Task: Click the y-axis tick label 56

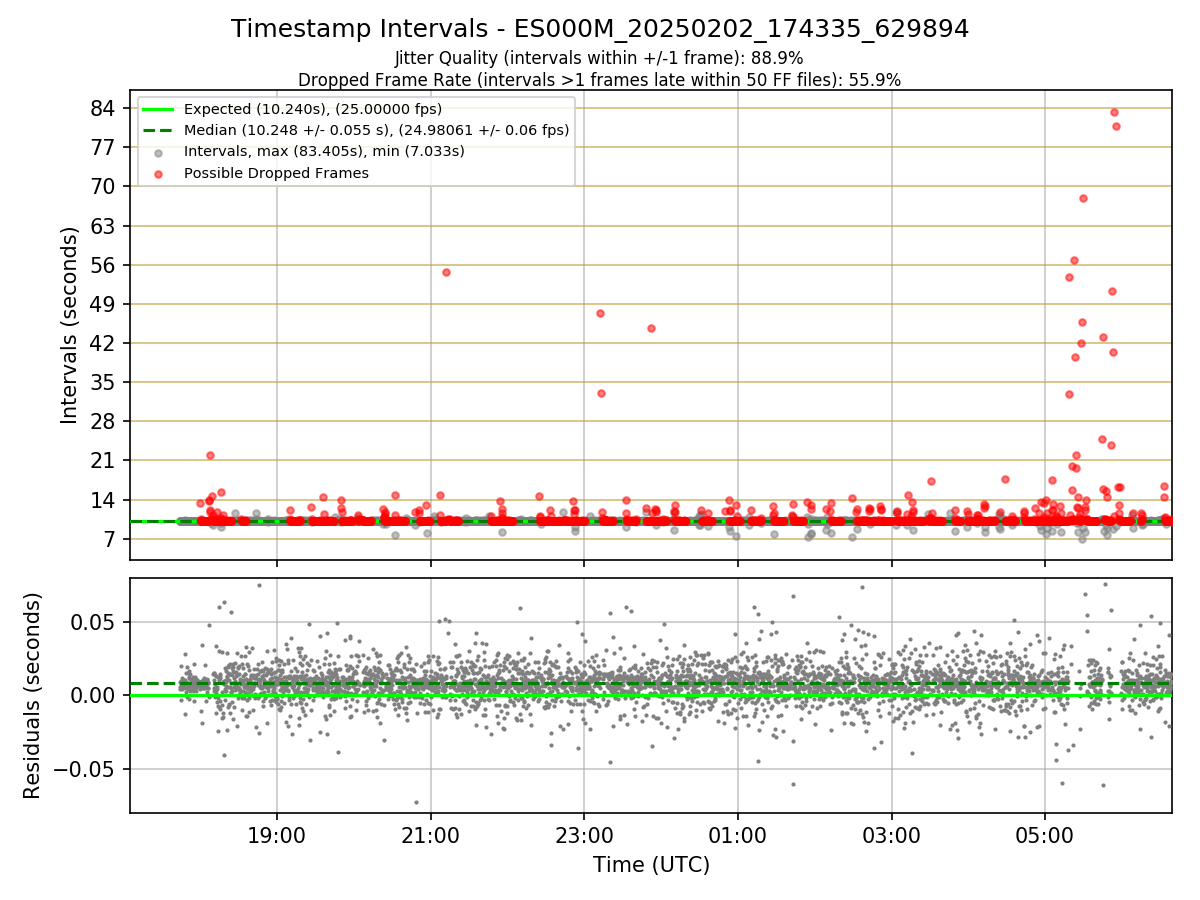Action: pos(105,265)
